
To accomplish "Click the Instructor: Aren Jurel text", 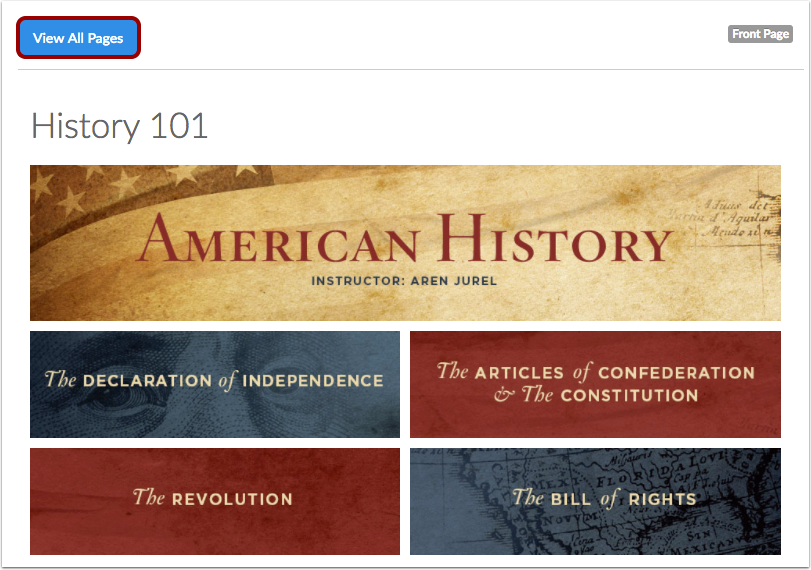I will coord(404,281).
